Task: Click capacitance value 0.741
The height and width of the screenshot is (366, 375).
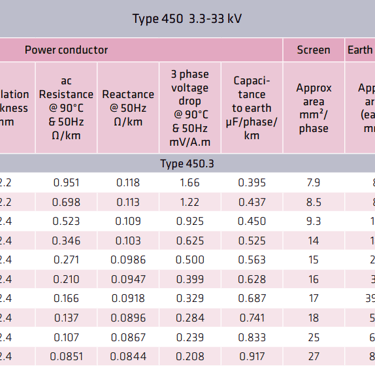Action: pyautogui.click(x=252, y=318)
